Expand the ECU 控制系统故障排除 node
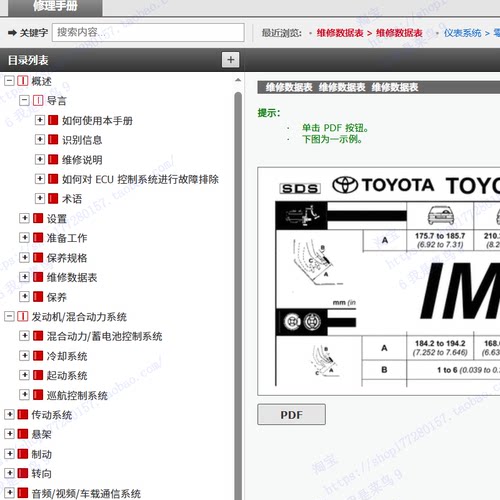This screenshot has height=500, width=500. 40,179
